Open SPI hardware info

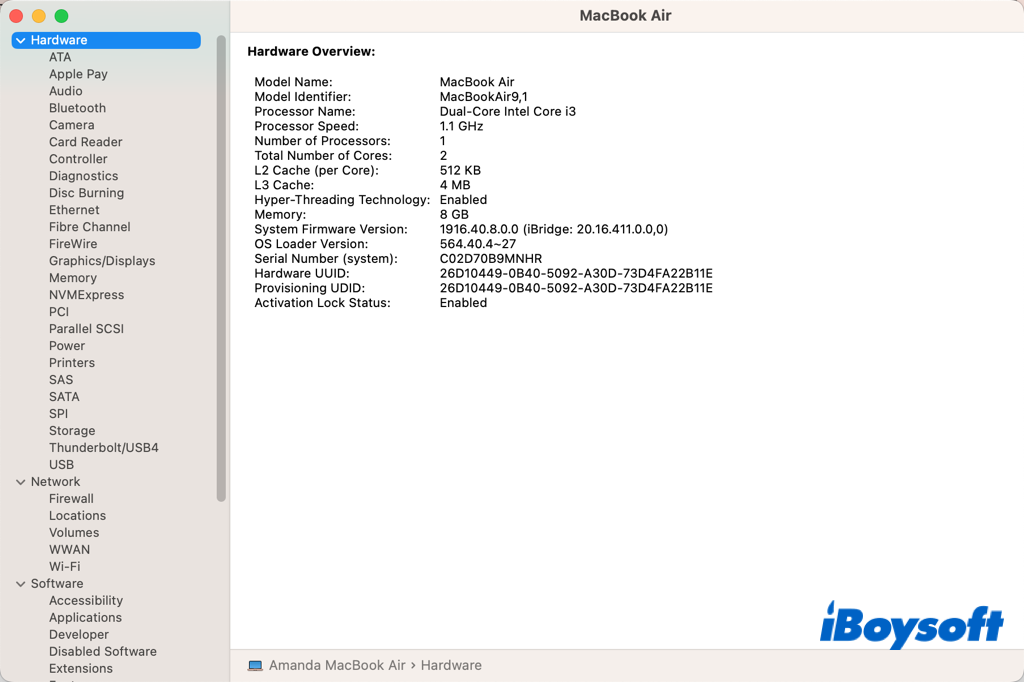(x=58, y=414)
